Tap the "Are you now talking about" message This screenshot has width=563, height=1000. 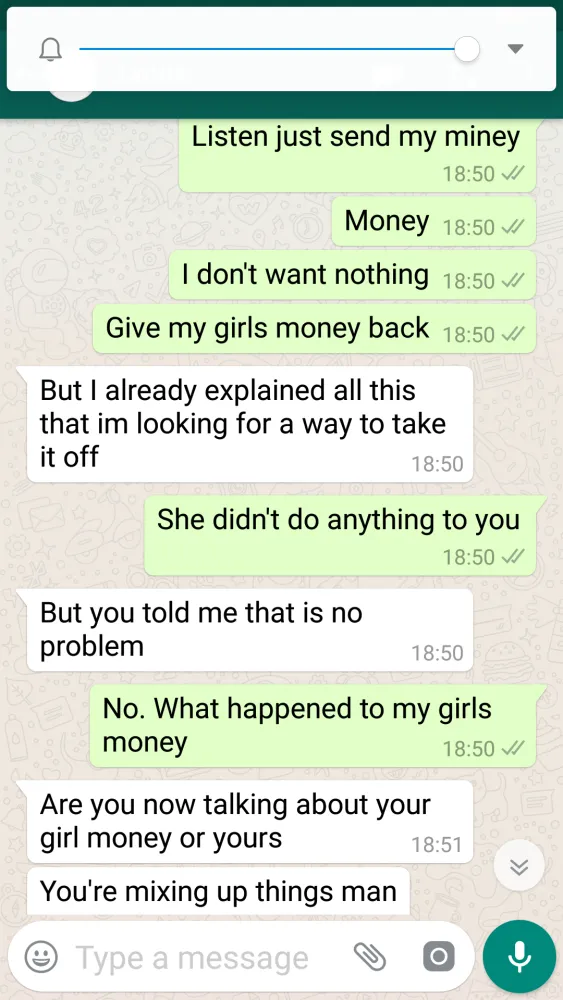click(x=250, y=821)
